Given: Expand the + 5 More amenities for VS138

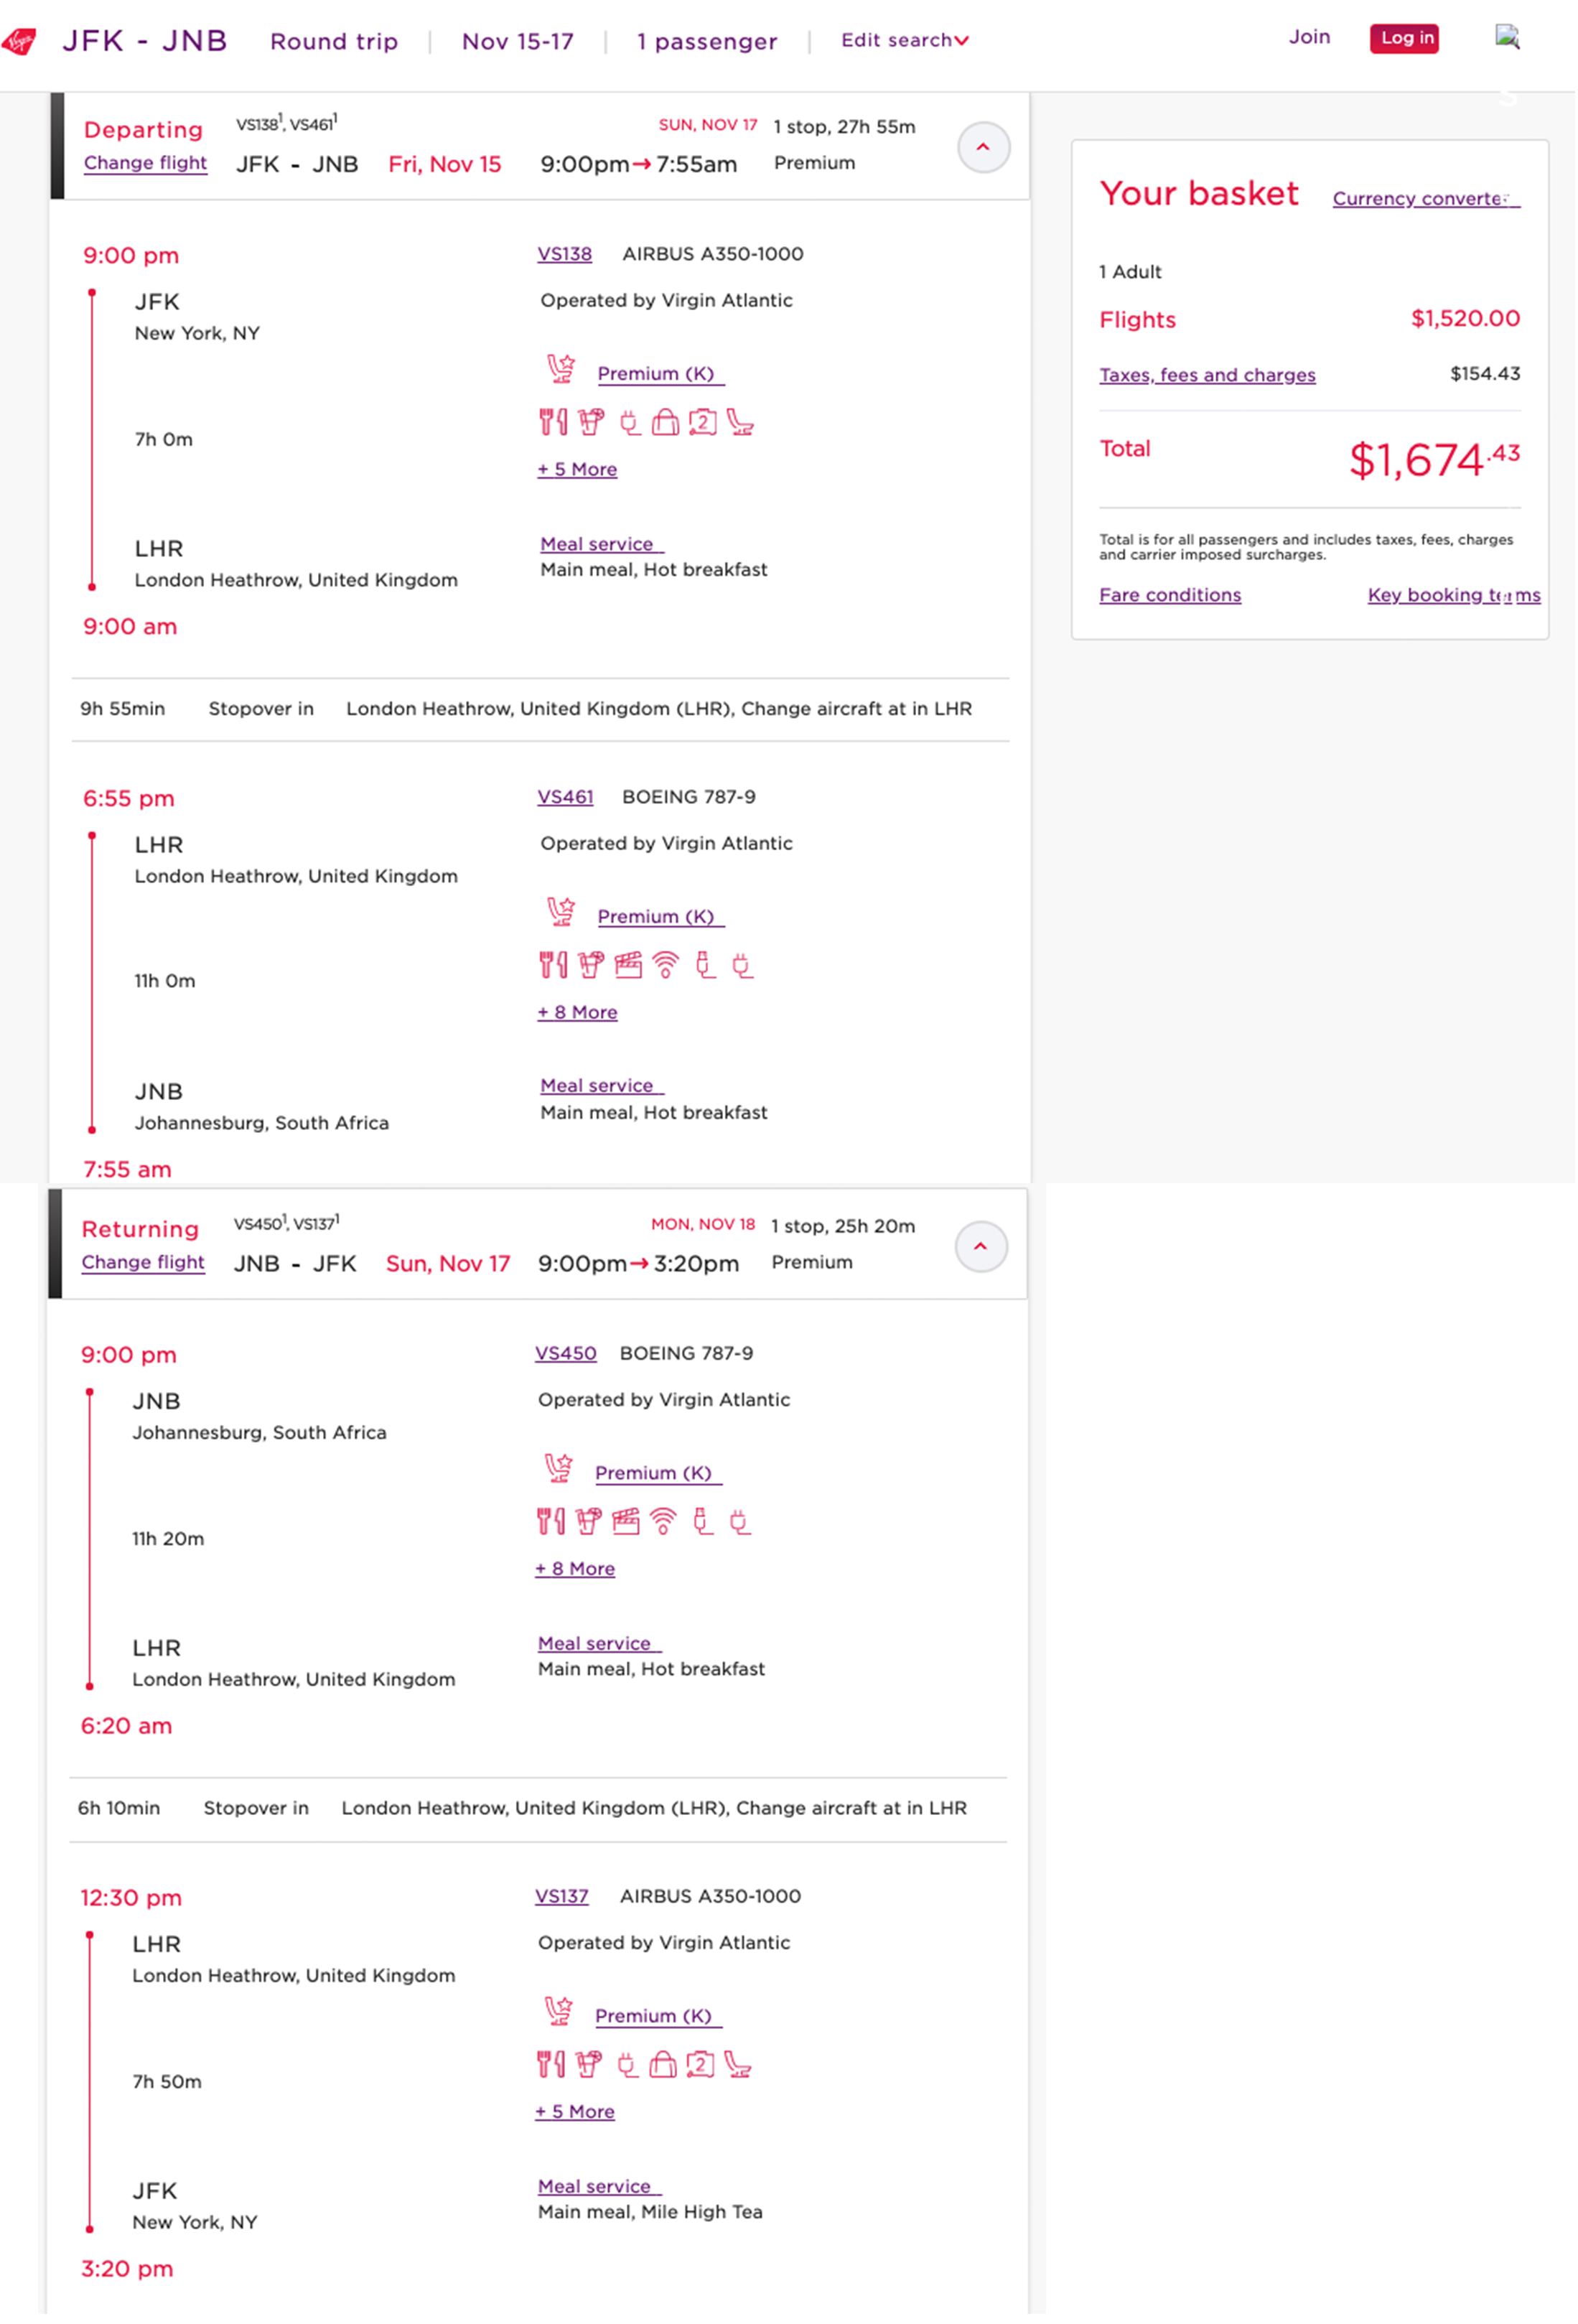Looking at the screenshot, I should 577,468.
